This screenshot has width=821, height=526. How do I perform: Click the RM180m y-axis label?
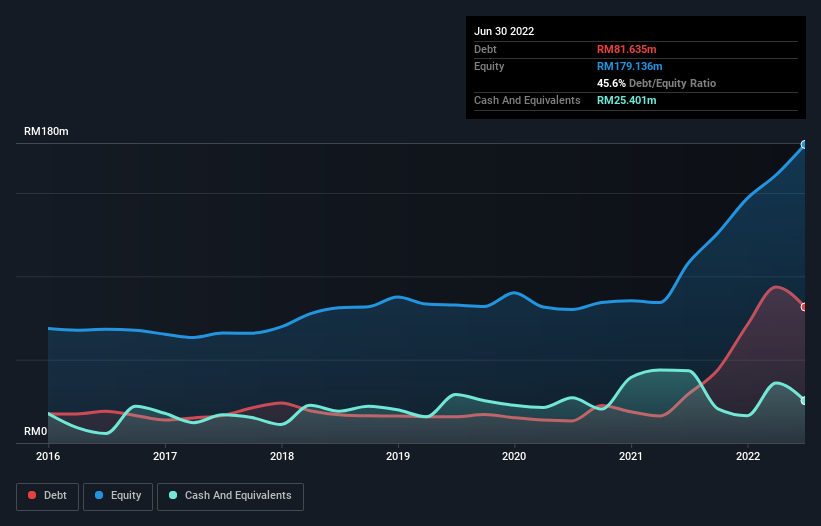click(46, 131)
